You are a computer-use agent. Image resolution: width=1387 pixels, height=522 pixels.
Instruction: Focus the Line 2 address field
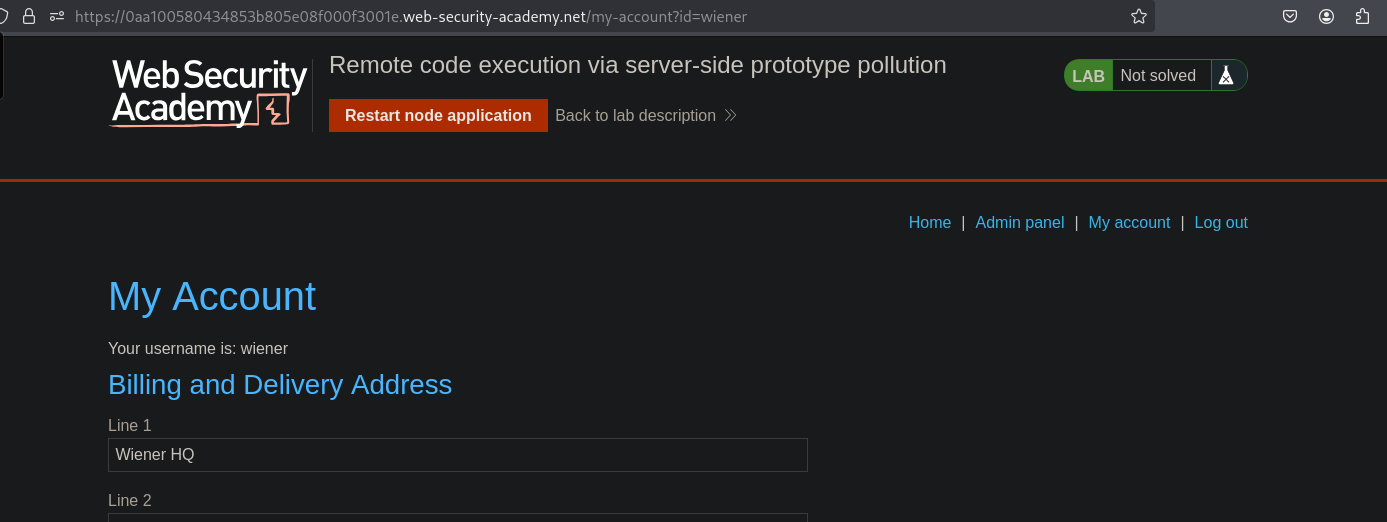(457, 517)
